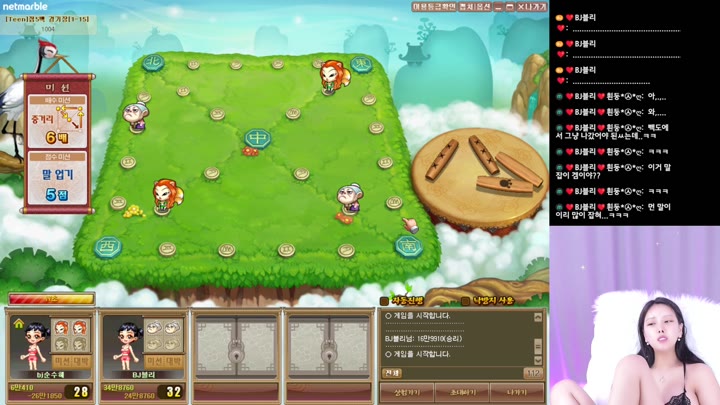Toggle the 자동진행 auto-play checkbox

click(384, 301)
